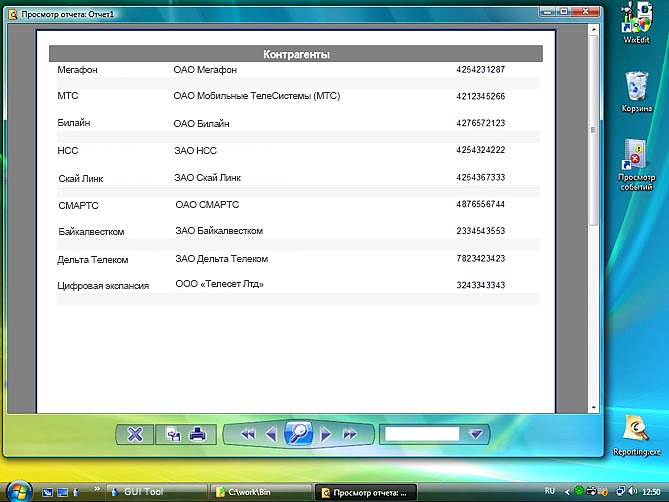The image size is (669, 502).
Task: Click number 4254367333
Action: pos(480,177)
